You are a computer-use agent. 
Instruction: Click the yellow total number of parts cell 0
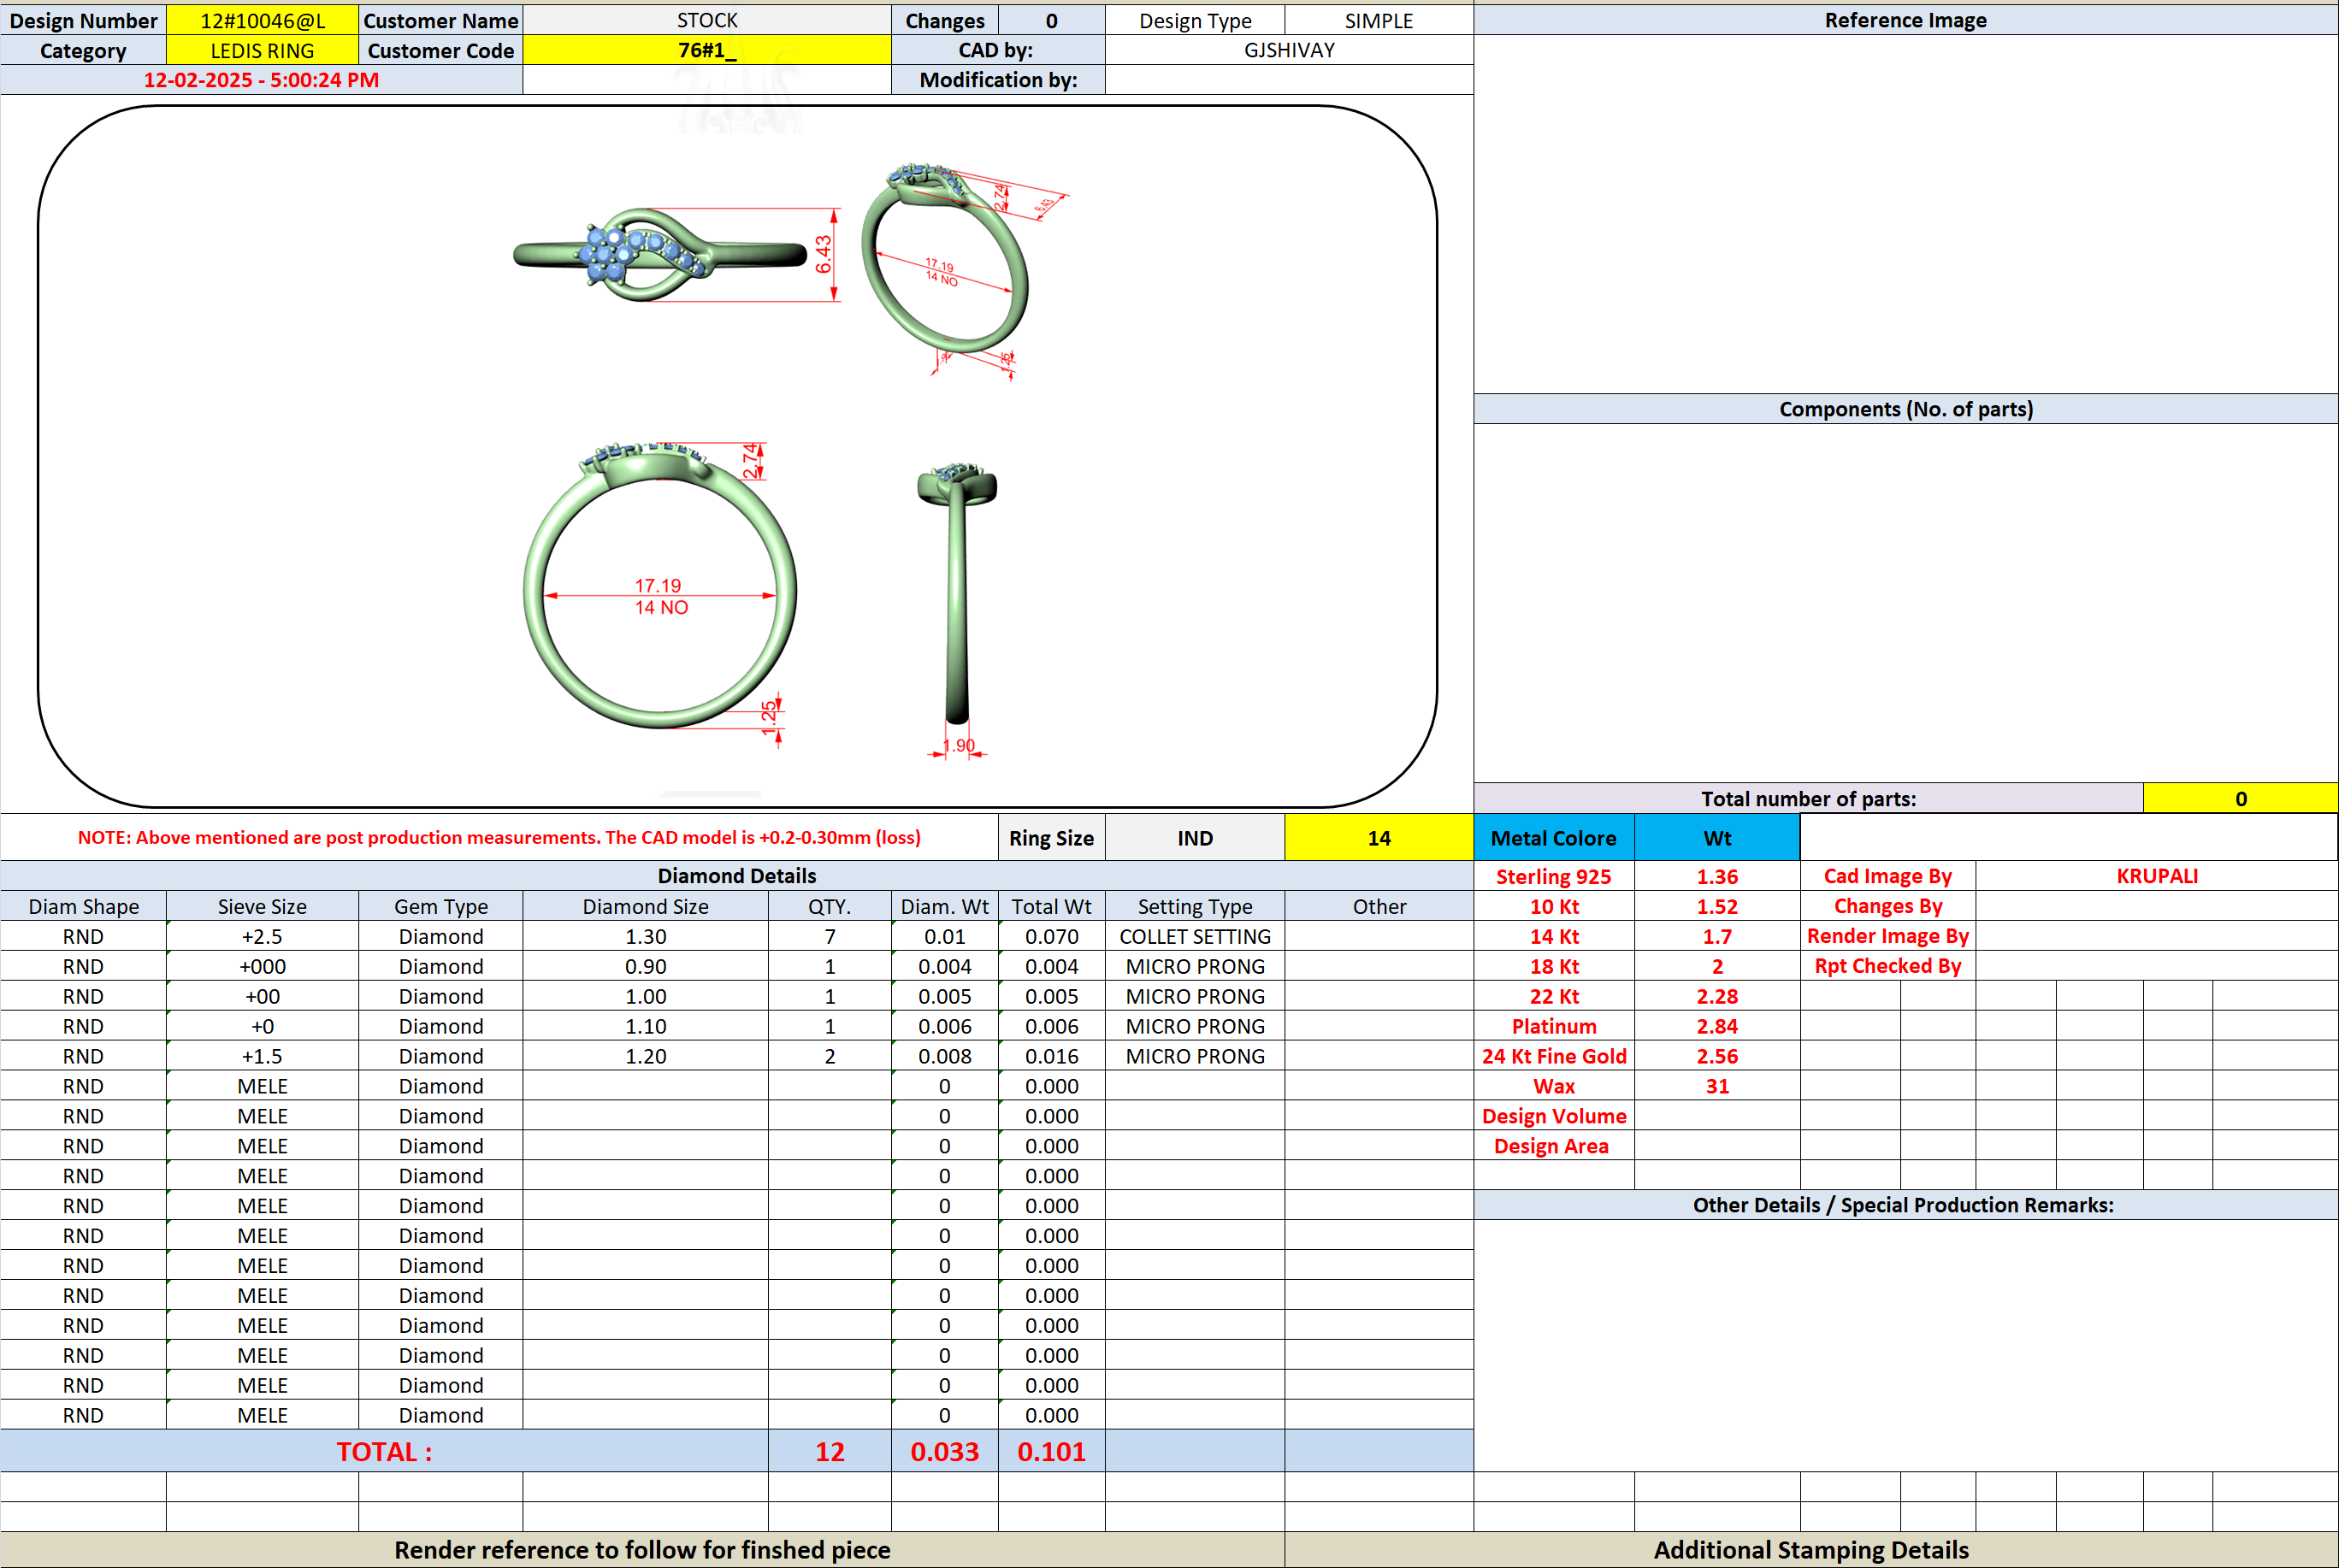point(2240,798)
